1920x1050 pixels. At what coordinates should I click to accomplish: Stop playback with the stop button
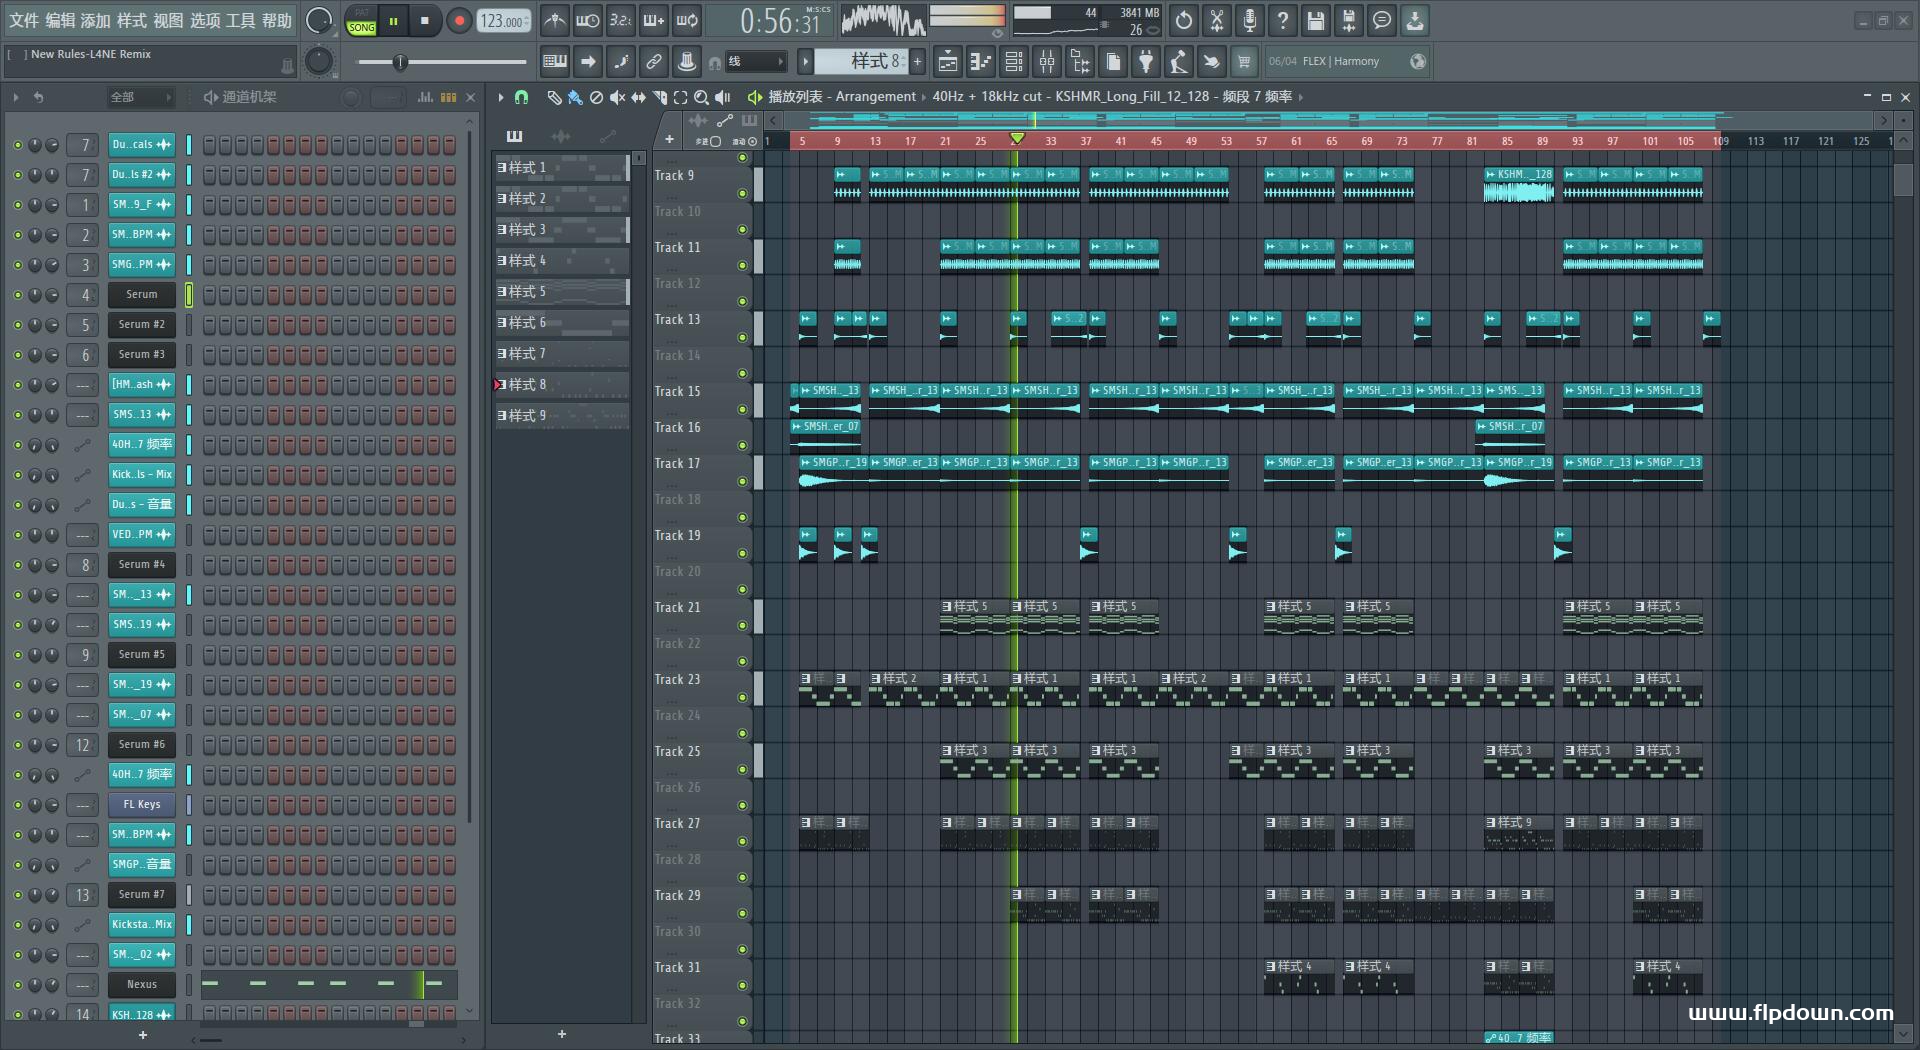point(425,21)
